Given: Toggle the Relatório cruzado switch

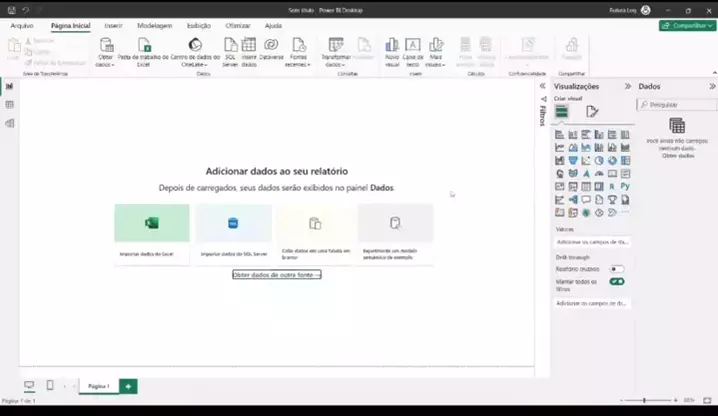Looking at the screenshot, I should click(x=616, y=269).
